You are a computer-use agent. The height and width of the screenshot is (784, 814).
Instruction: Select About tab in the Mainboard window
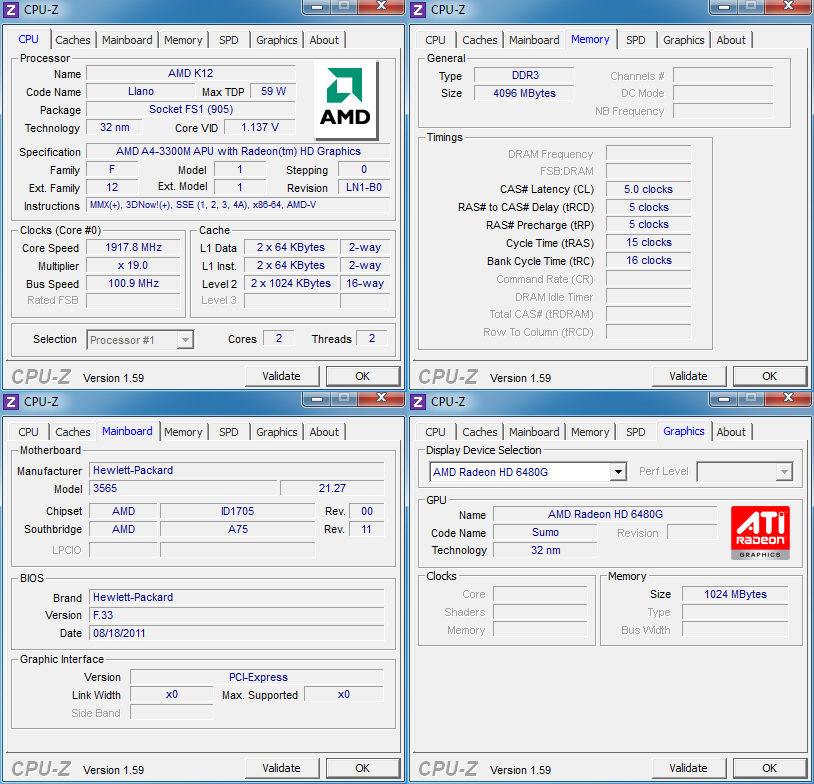[324, 432]
